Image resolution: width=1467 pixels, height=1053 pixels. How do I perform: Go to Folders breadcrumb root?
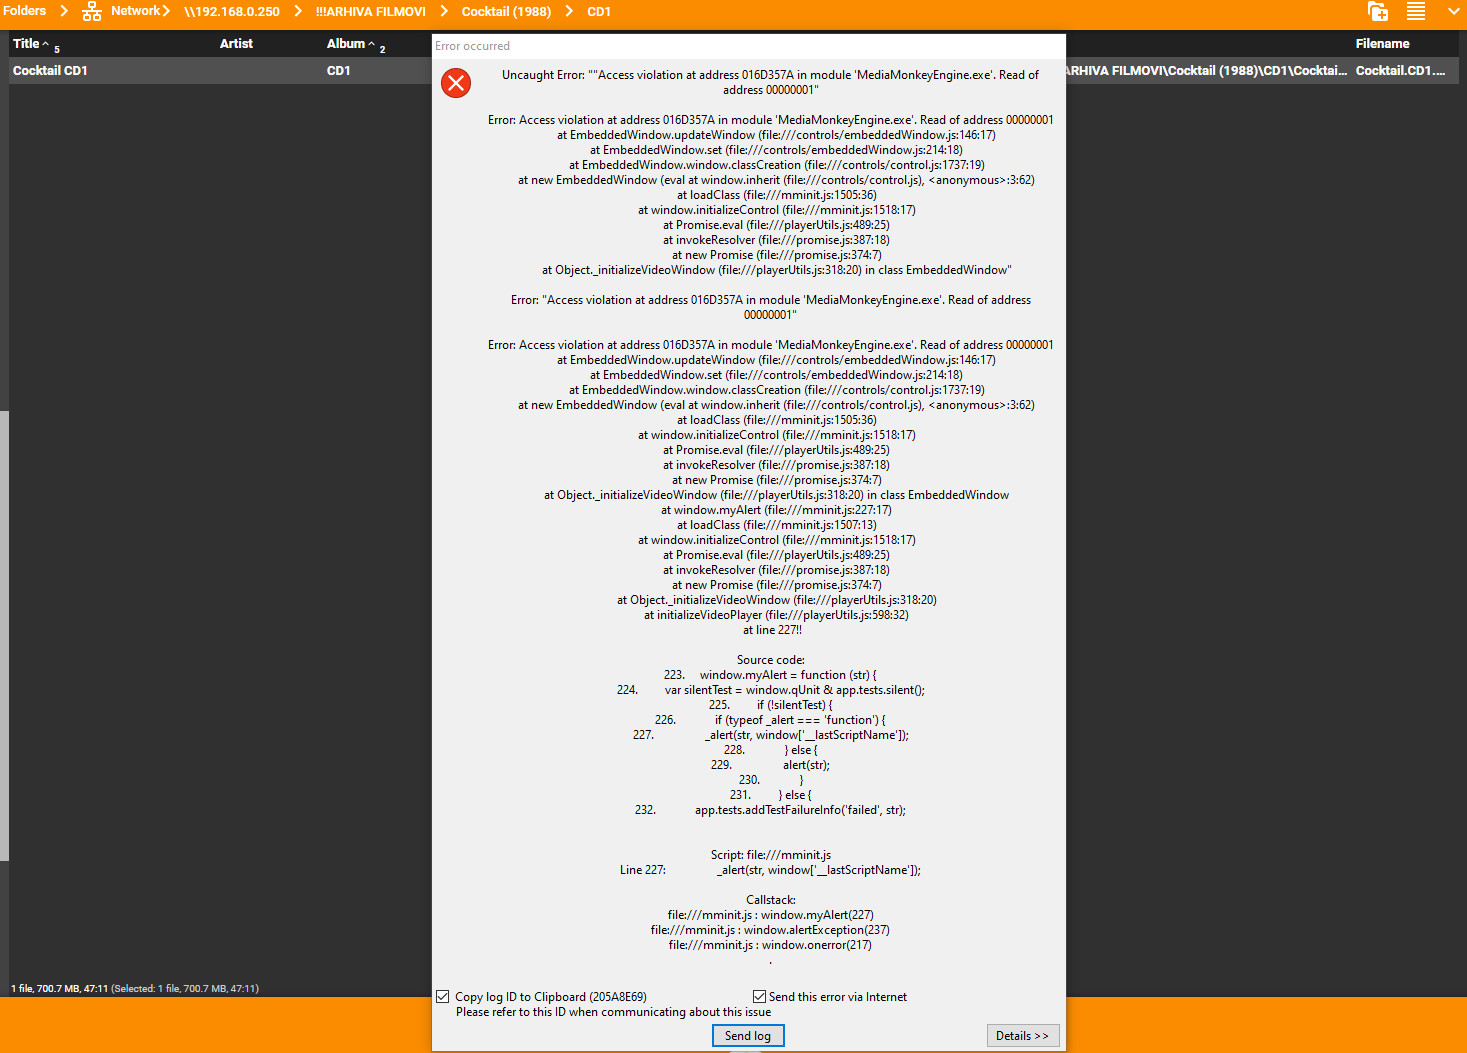[25, 12]
